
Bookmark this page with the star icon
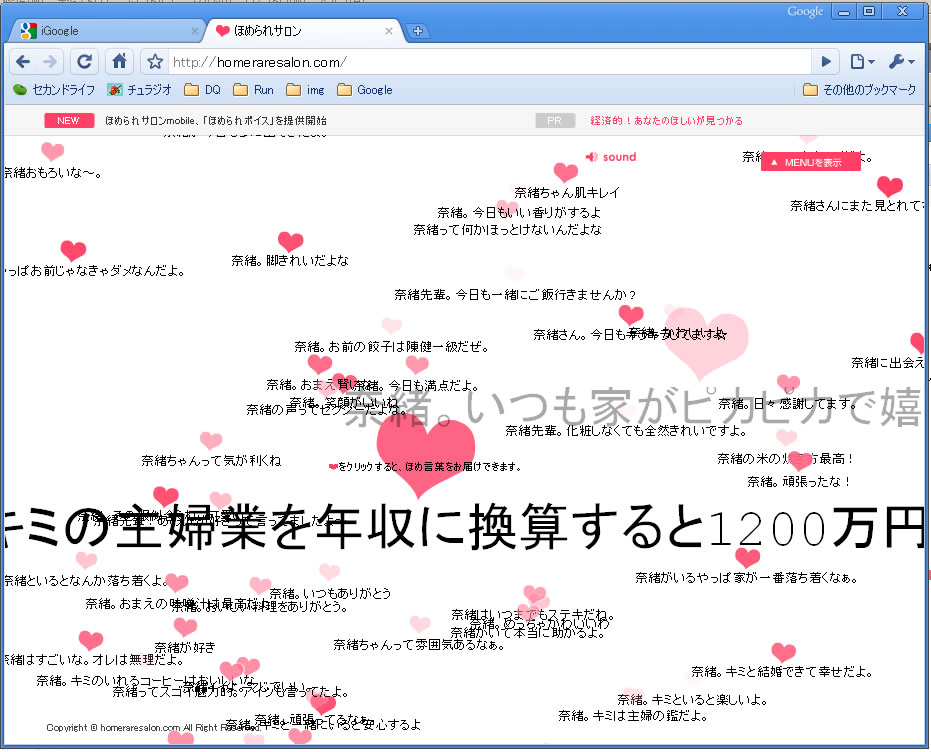click(155, 62)
